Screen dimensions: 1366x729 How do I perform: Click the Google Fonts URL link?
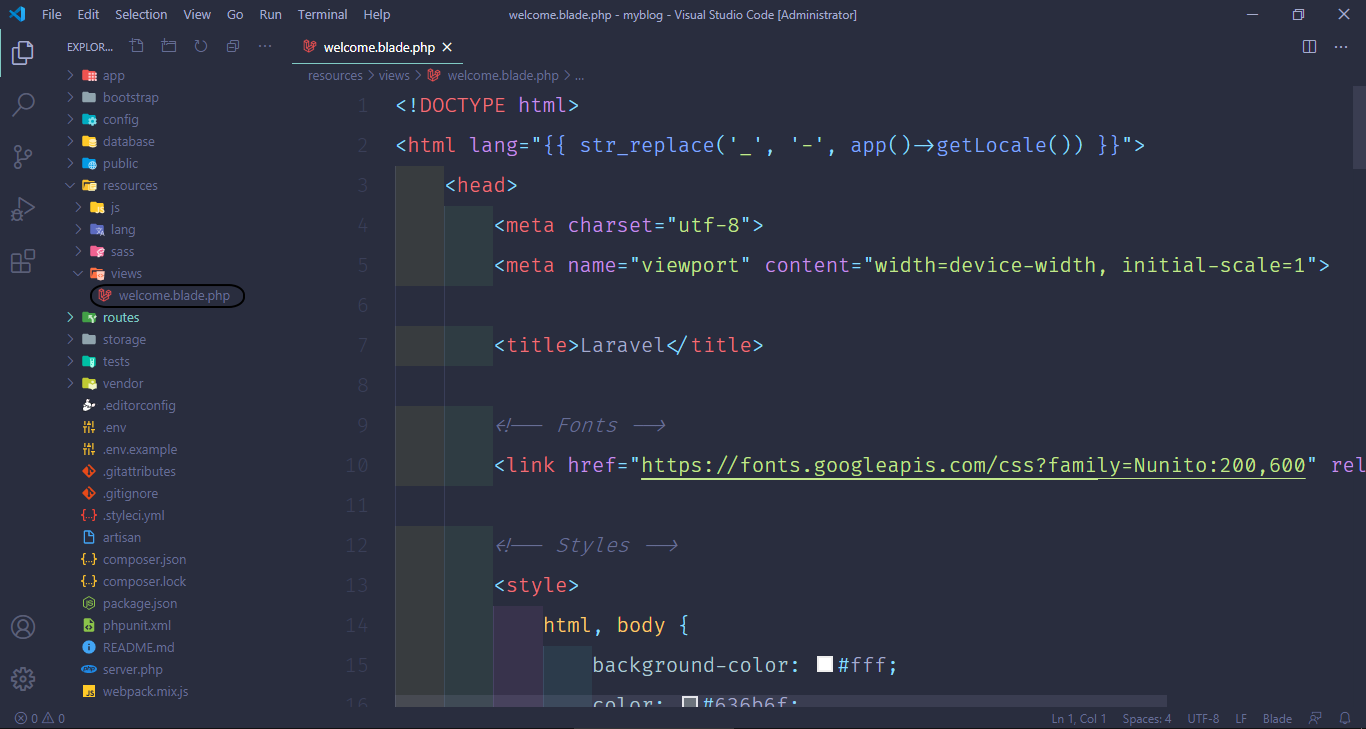[x=973, y=465]
